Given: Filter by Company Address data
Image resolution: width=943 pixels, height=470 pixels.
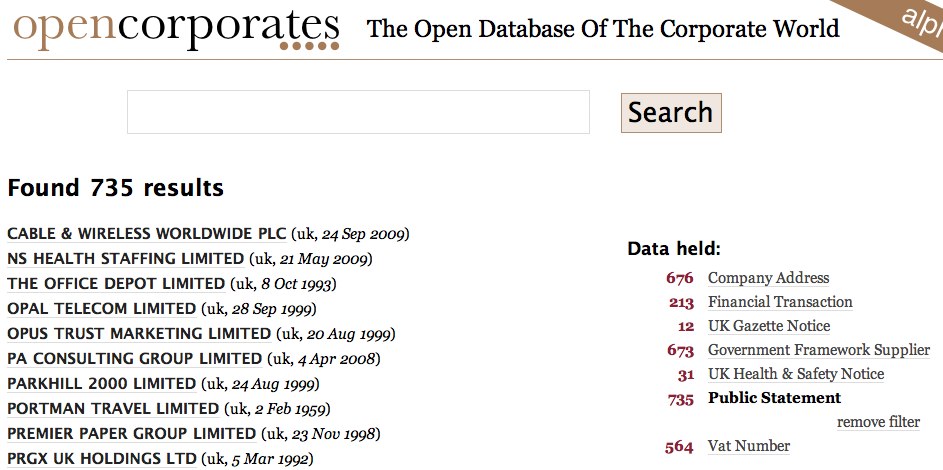Looking at the screenshot, I should point(768,278).
